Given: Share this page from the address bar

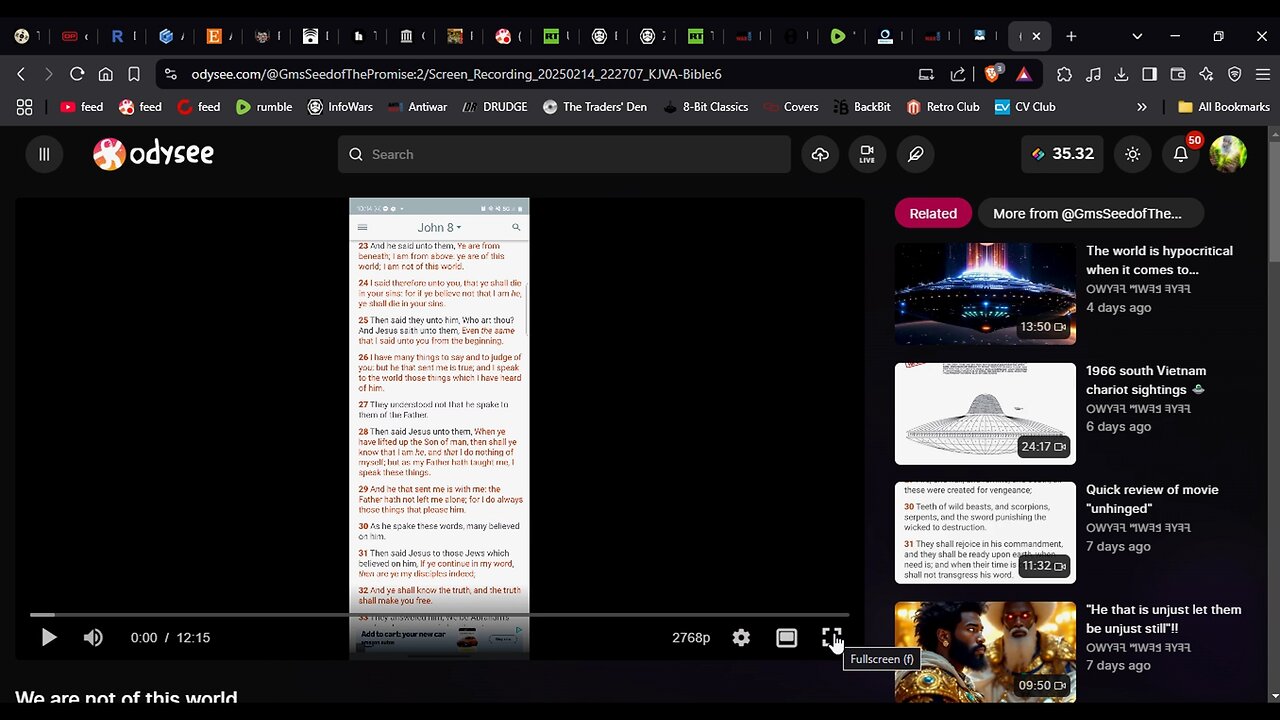Looking at the screenshot, I should pyautogui.click(x=958, y=74).
